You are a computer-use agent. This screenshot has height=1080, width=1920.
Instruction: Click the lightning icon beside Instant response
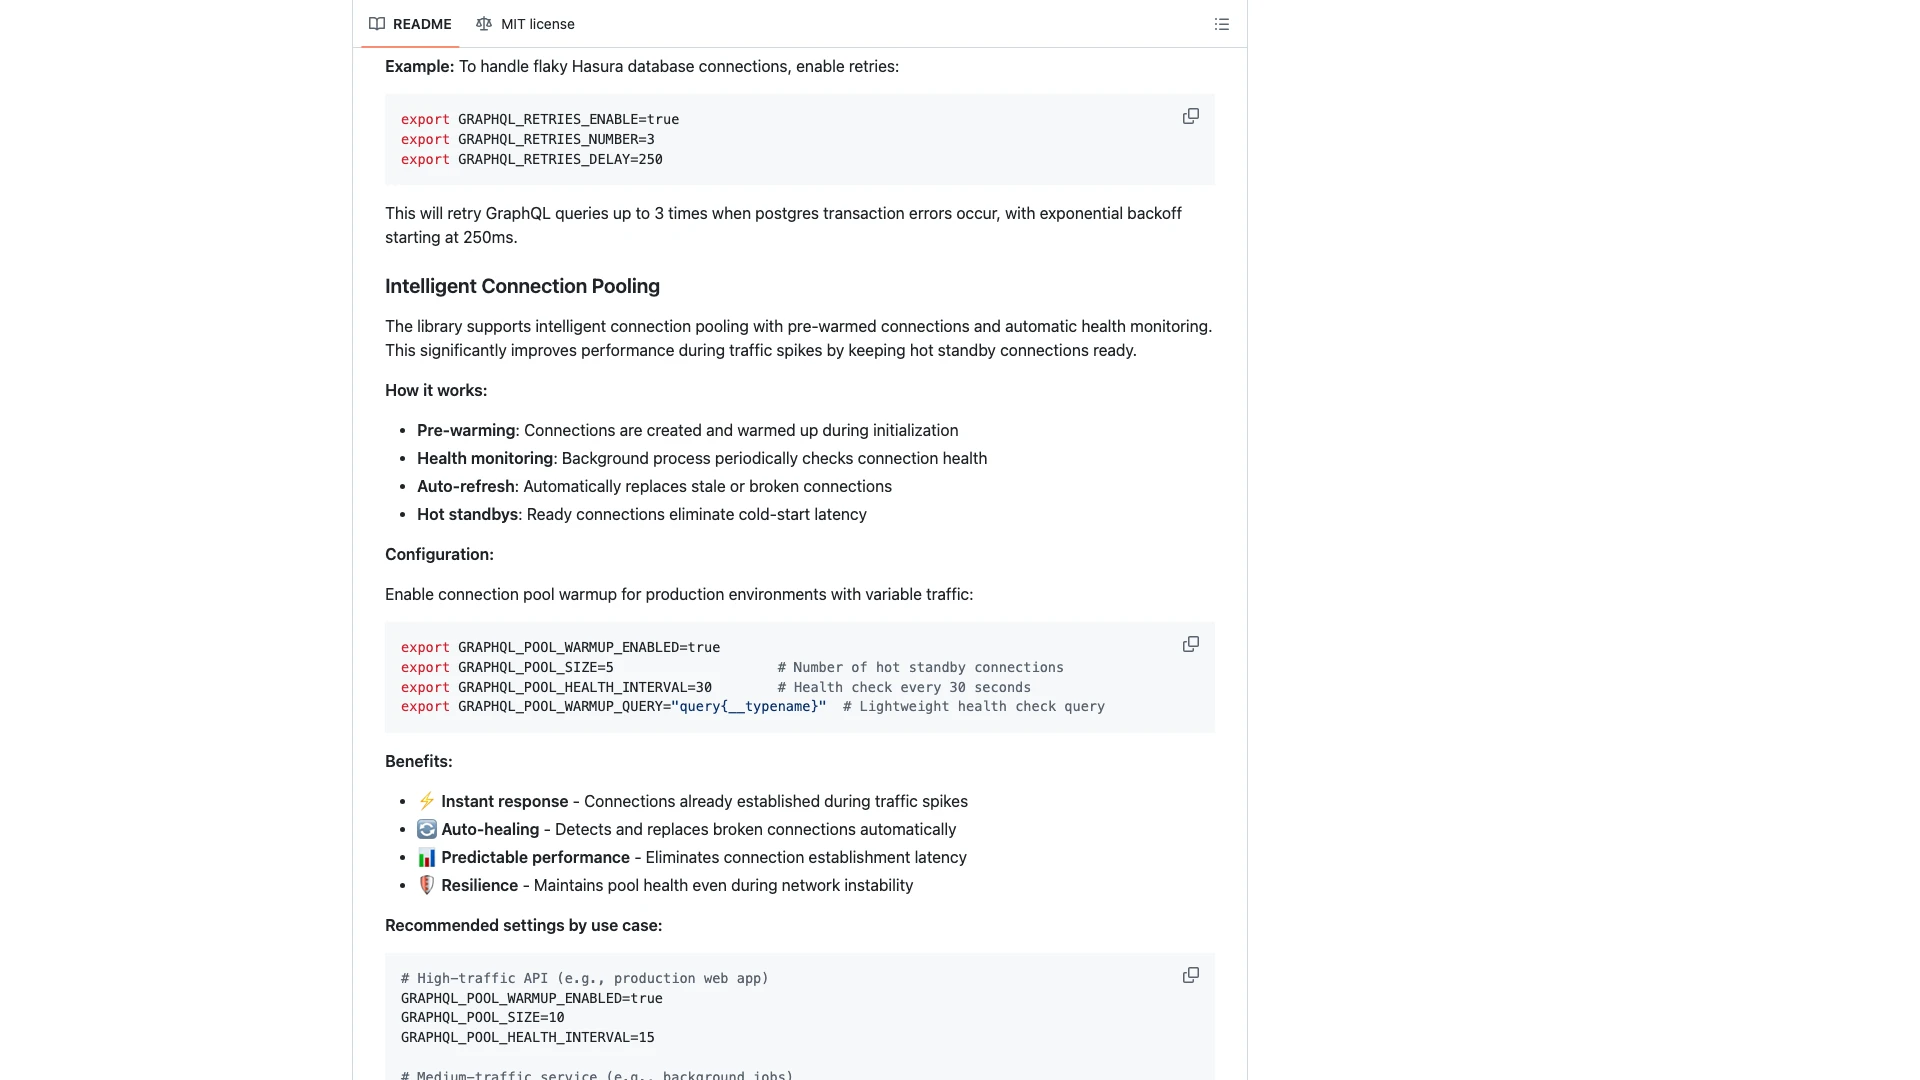(x=426, y=801)
